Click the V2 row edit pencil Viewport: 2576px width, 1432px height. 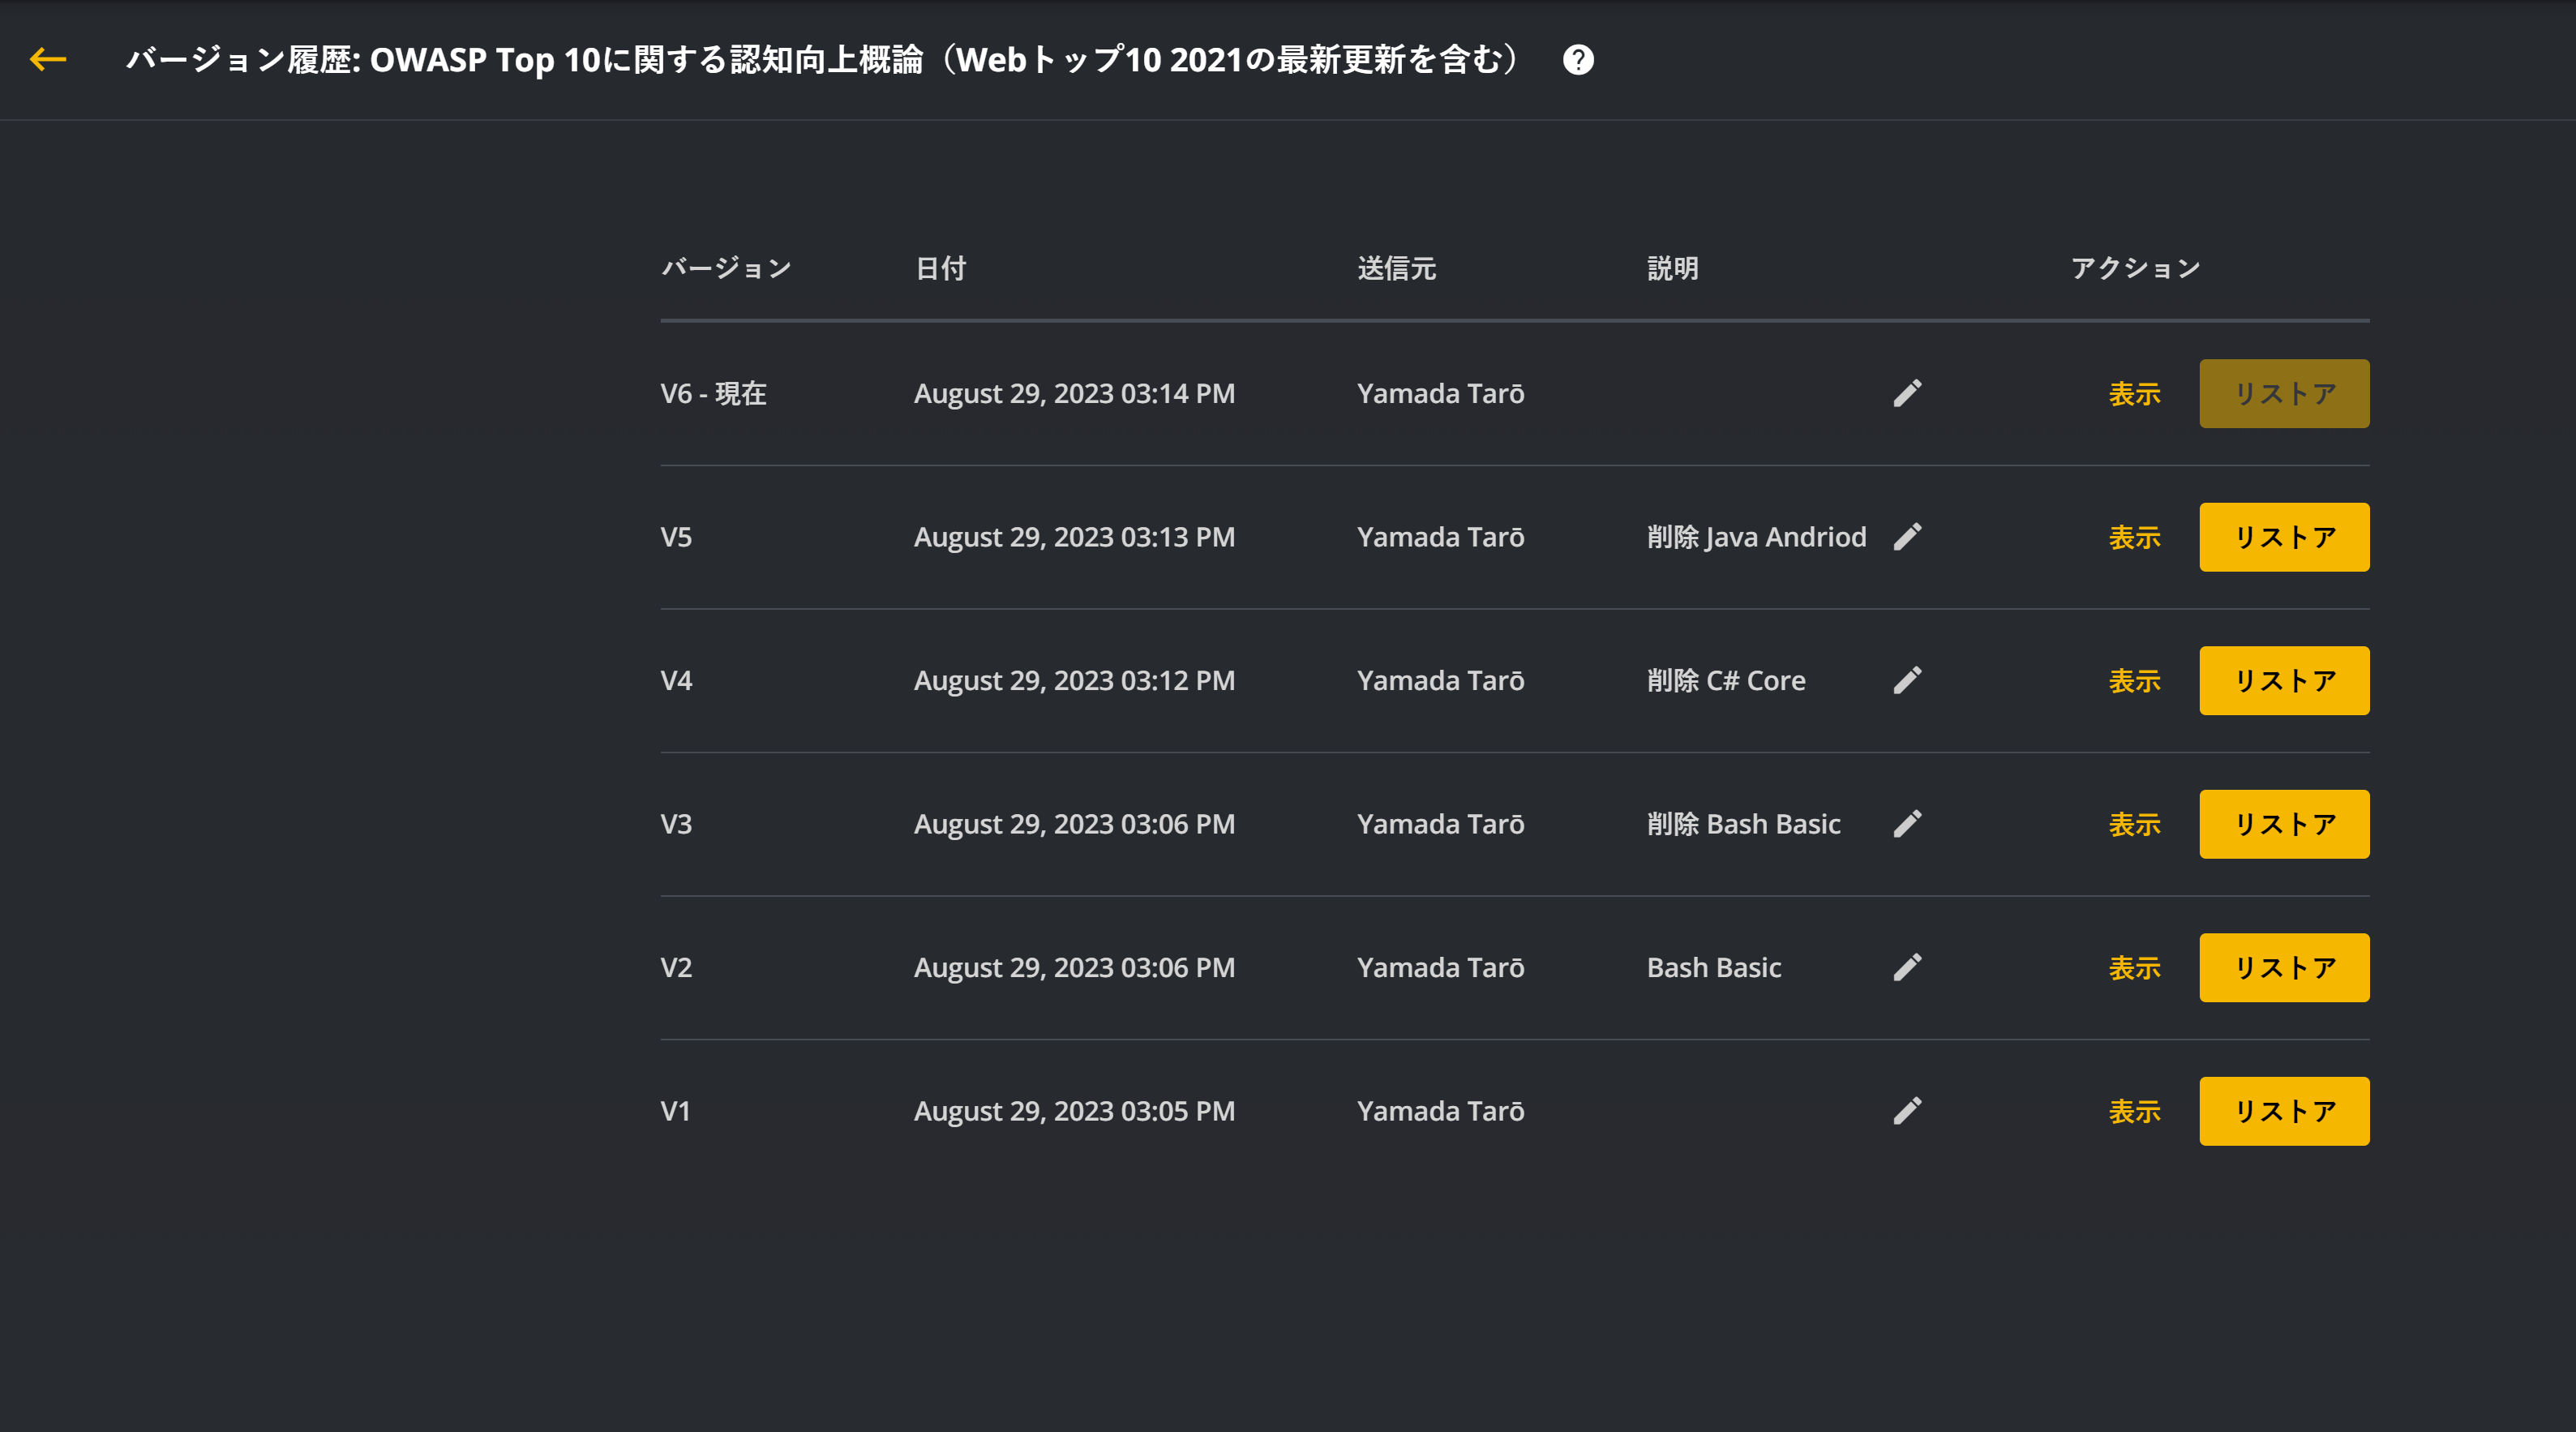[x=1907, y=968]
